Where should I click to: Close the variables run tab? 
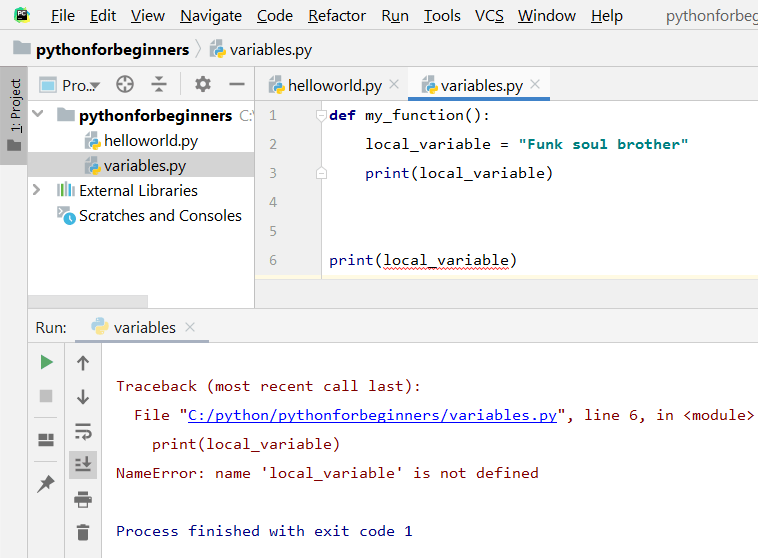tap(190, 327)
